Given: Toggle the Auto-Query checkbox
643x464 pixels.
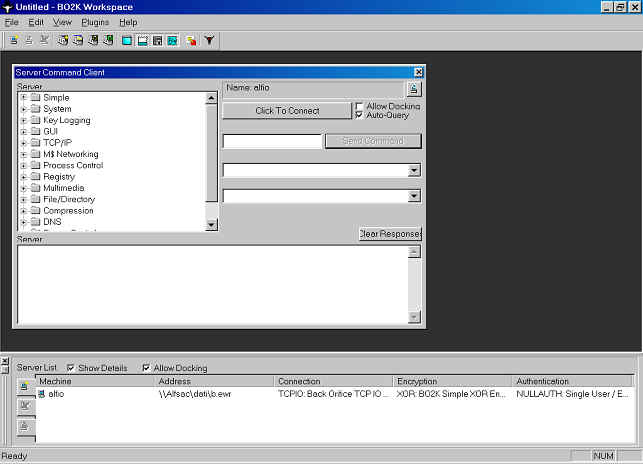Looking at the screenshot, I should pos(359,115).
